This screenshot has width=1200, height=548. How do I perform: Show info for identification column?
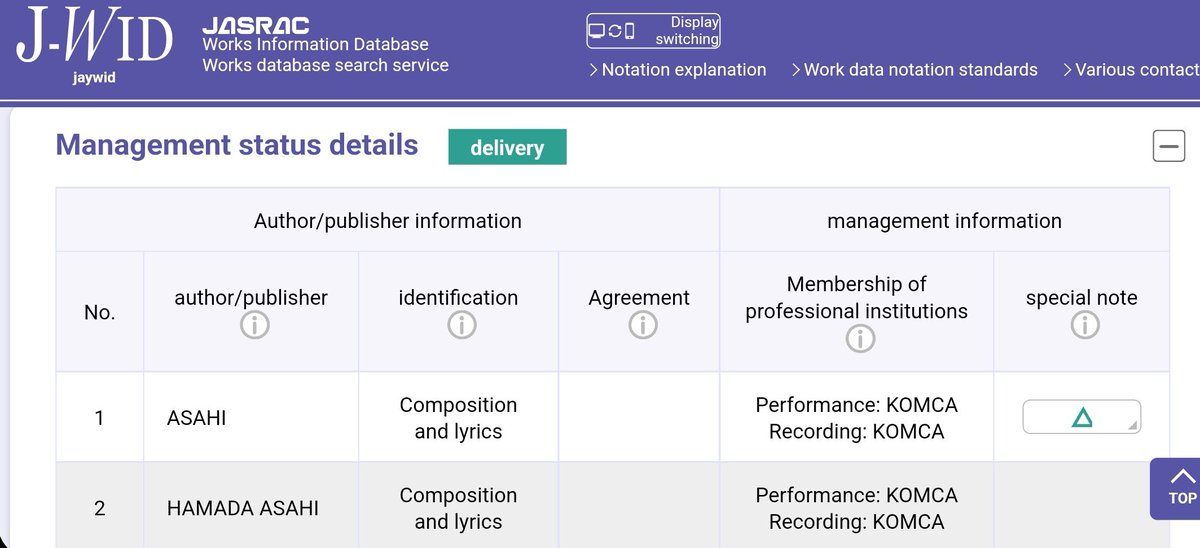click(461, 325)
